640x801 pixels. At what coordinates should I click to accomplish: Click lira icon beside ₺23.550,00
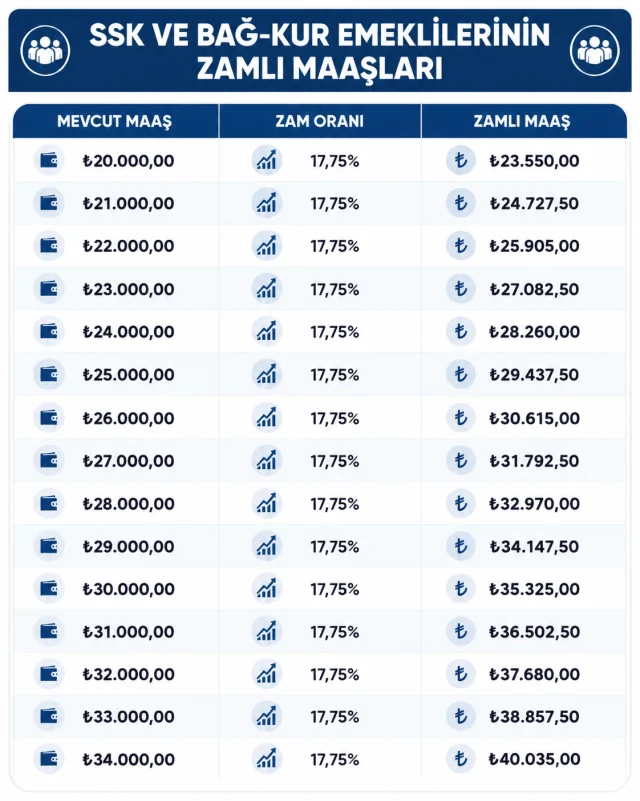461,161
